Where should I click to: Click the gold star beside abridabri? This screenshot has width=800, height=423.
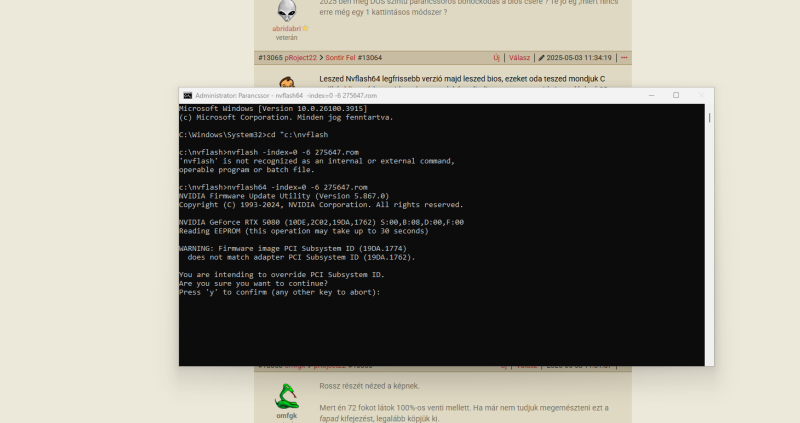[x=306, y=29]
